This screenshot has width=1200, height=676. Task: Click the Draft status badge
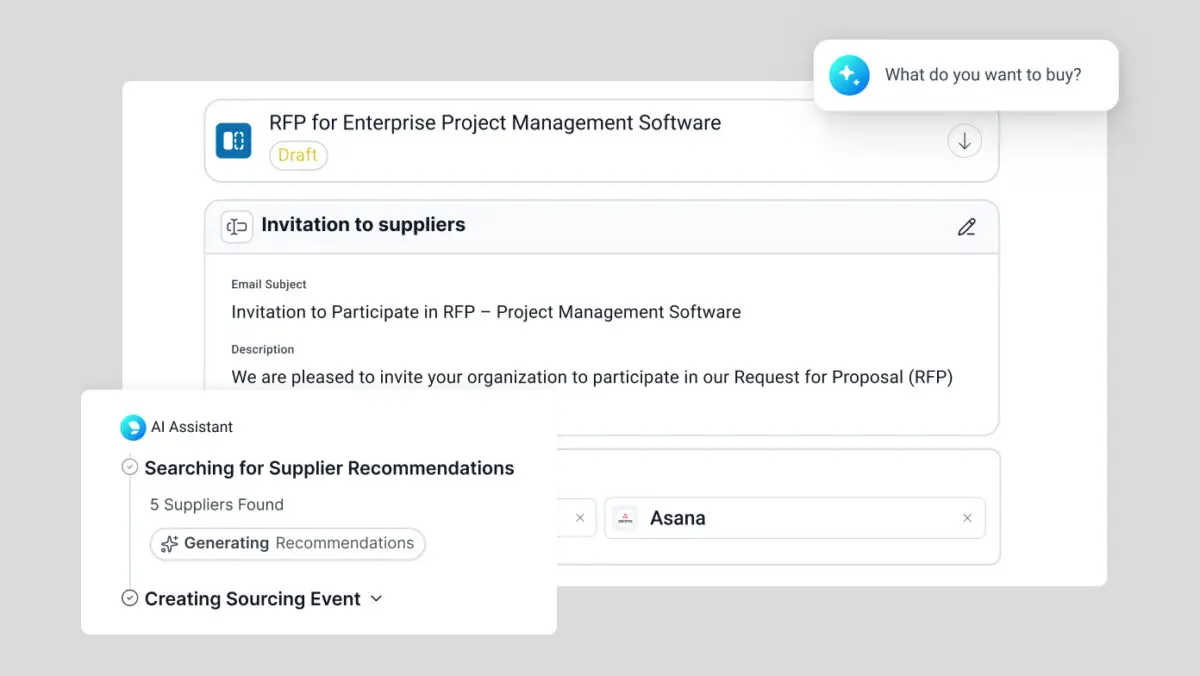point(298,155)
